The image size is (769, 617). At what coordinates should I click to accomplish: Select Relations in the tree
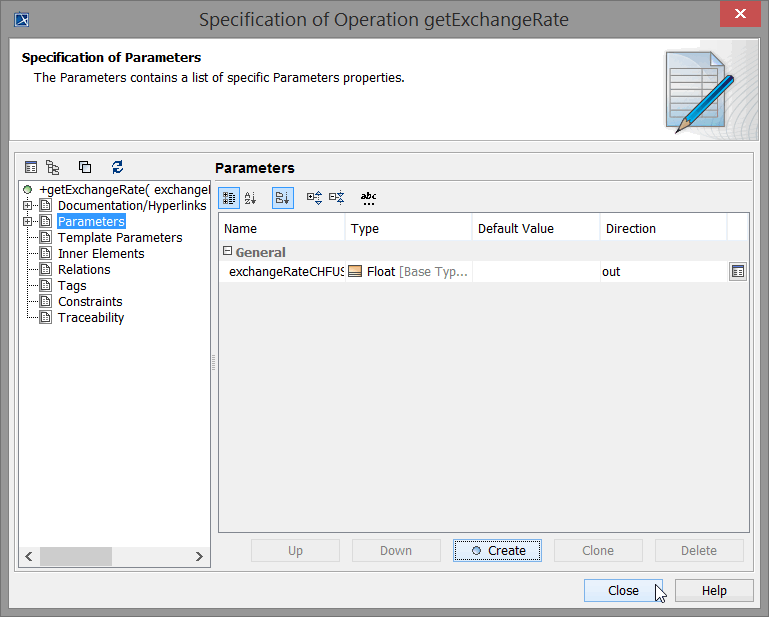pyautogui.click(x=84, y=270)
